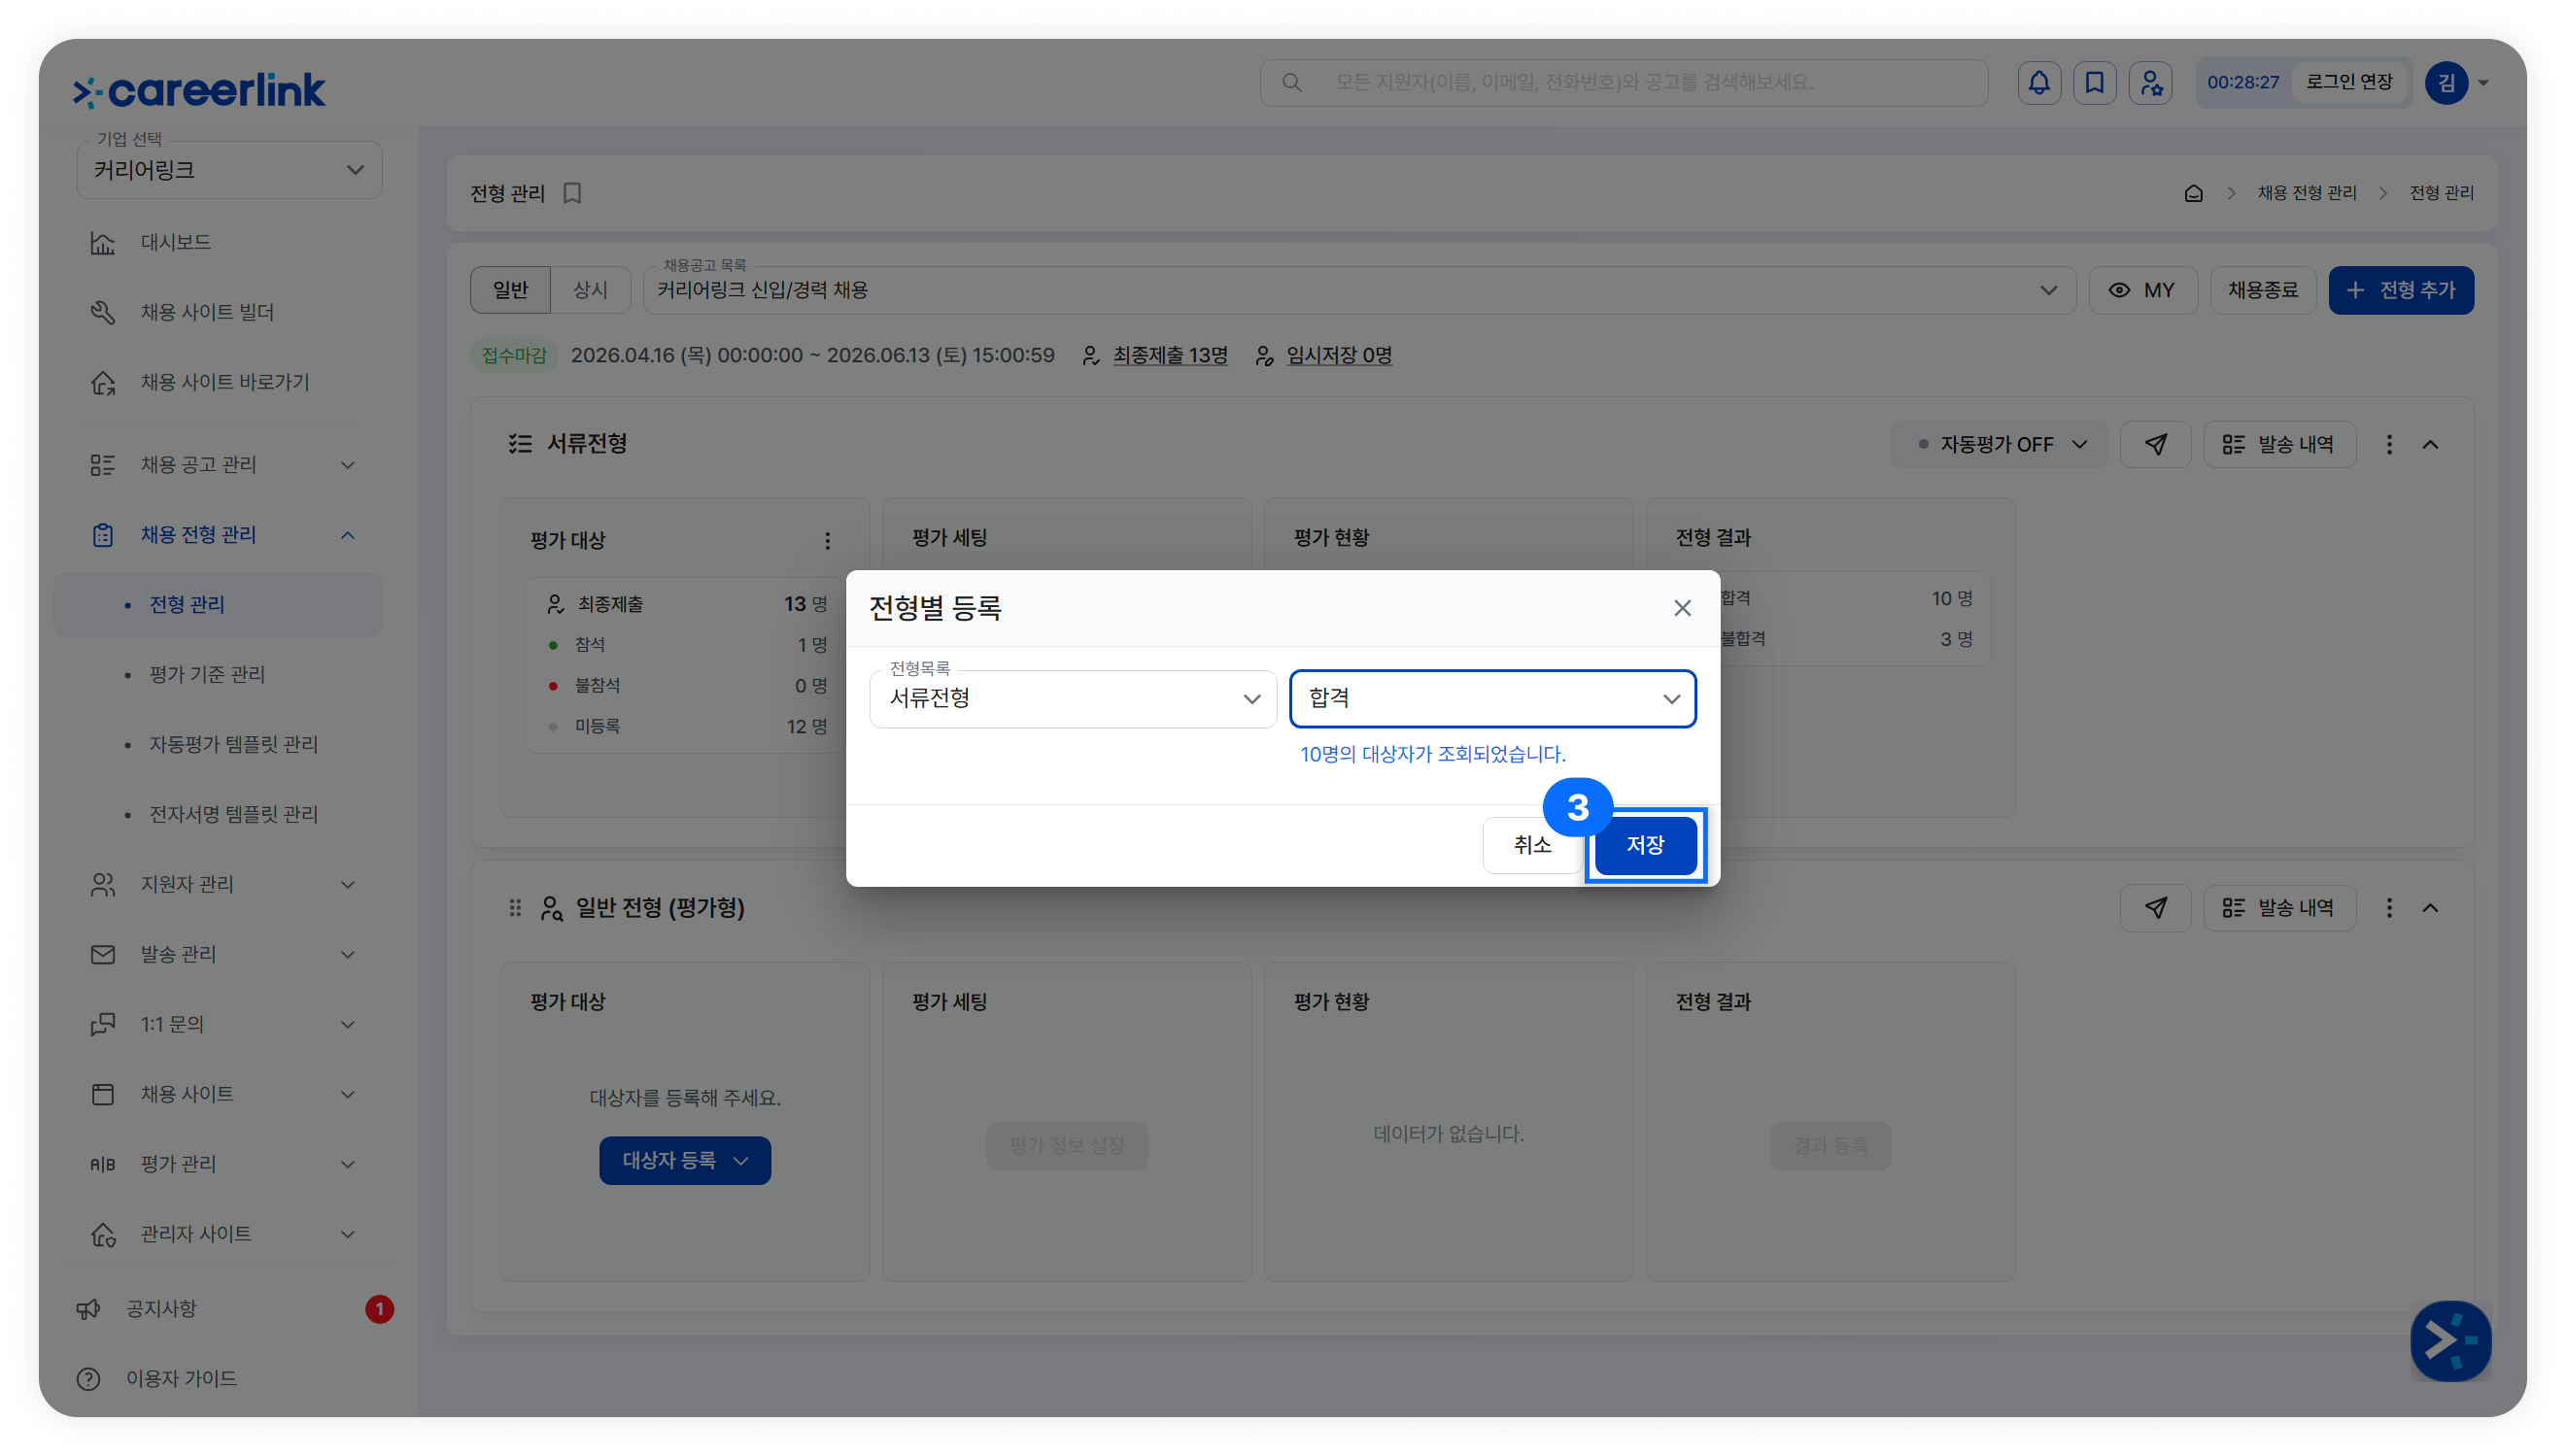The image size is (2566, 1456).
Task: Select 자동평가 템플릿 관리 submenu
Action: (233, 745)
